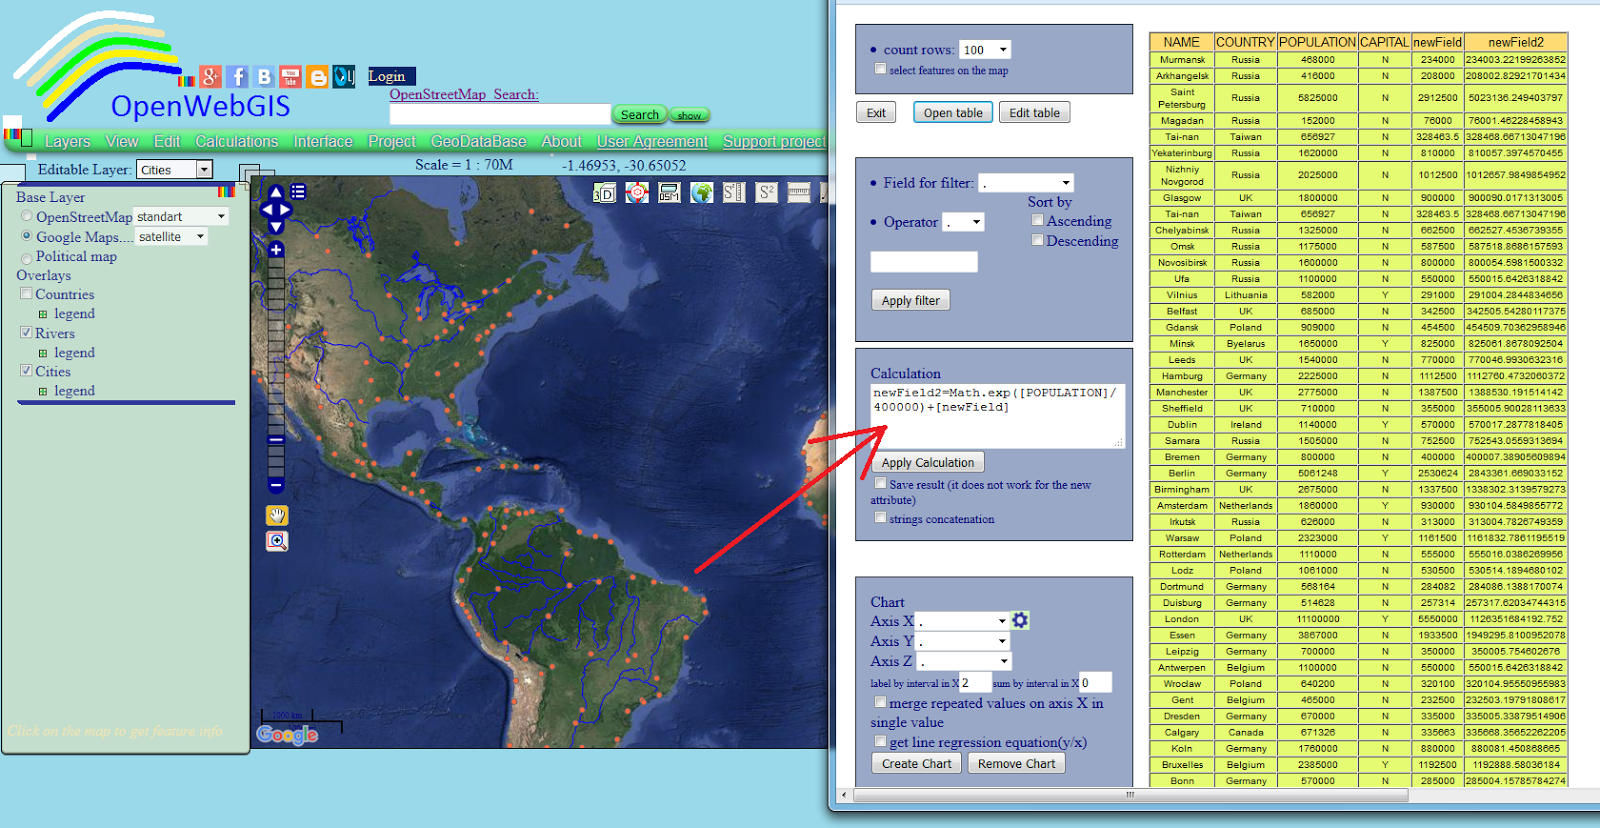Viewport: 1600px width, 828px height.
Task: Open the Calculations menu
Action: (x=237, y=142)
